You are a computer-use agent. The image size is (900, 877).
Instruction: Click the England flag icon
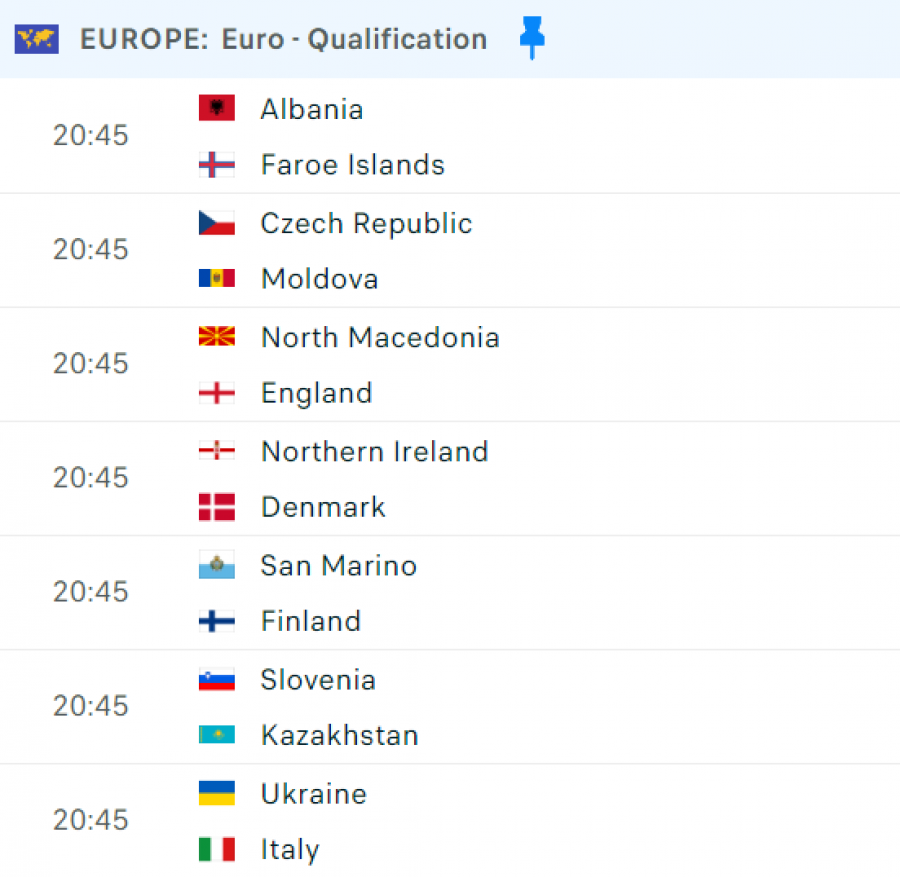pos(216,393)
